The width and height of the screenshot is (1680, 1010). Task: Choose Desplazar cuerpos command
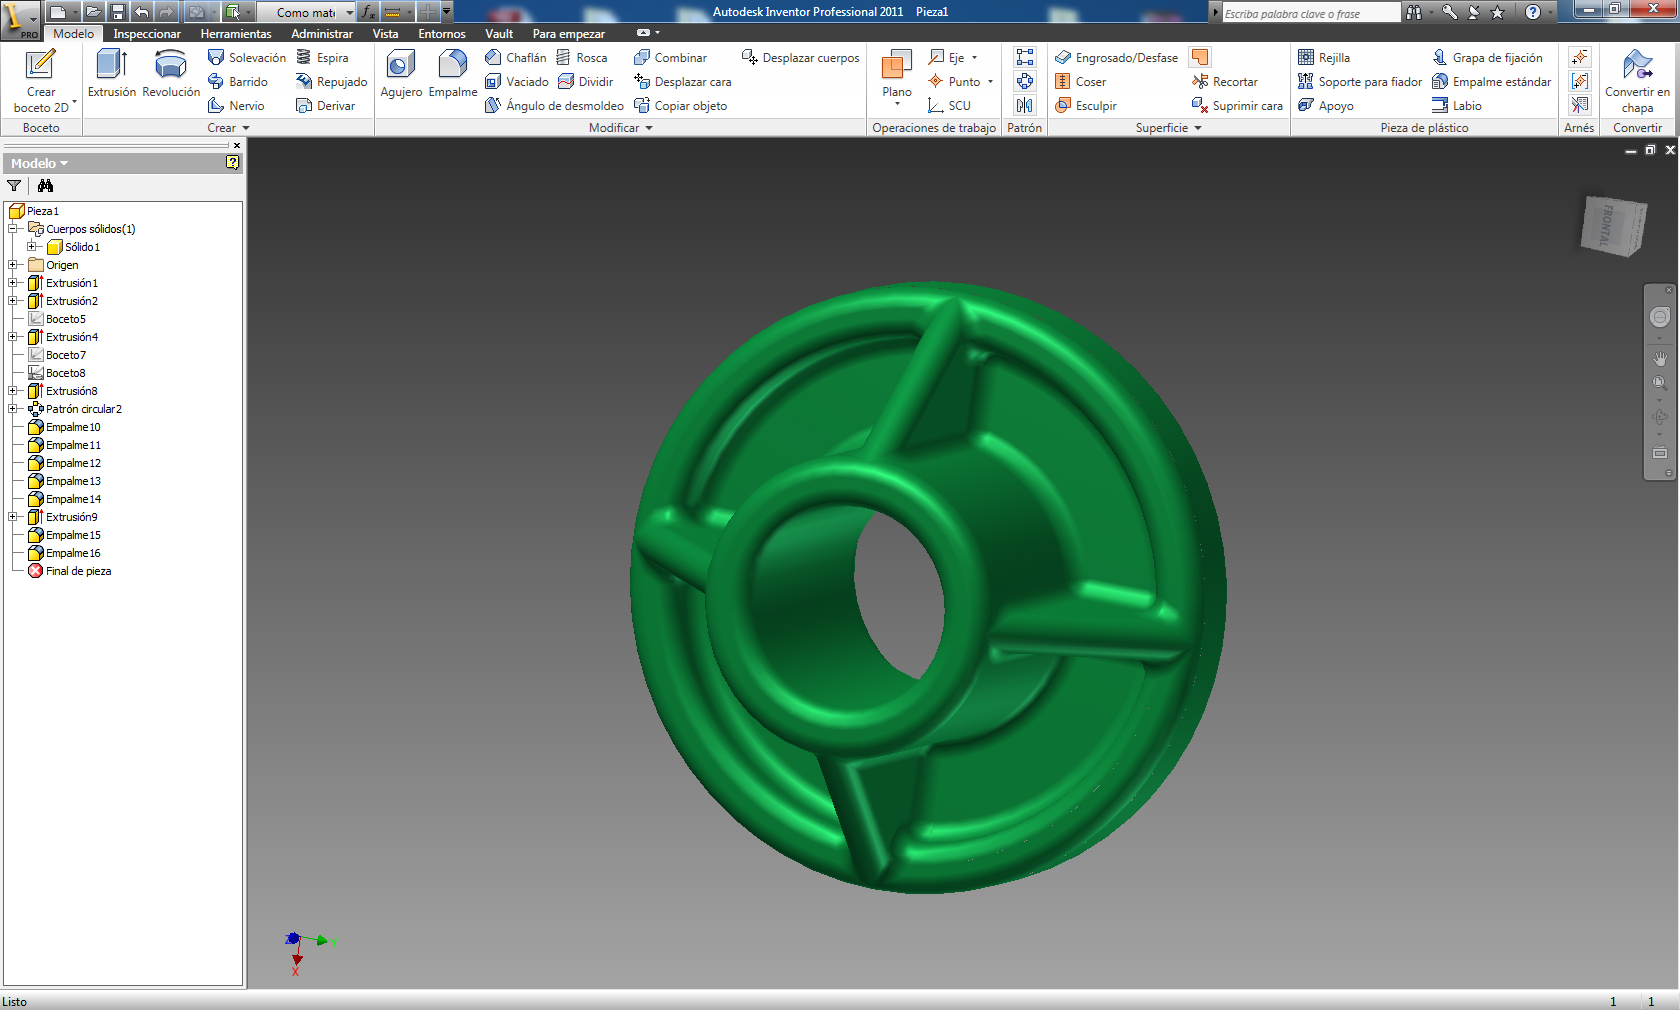pos(800,58)
